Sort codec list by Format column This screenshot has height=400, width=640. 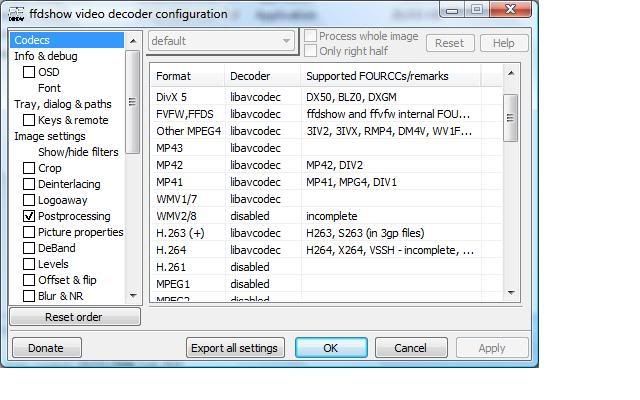coord(188,76)
